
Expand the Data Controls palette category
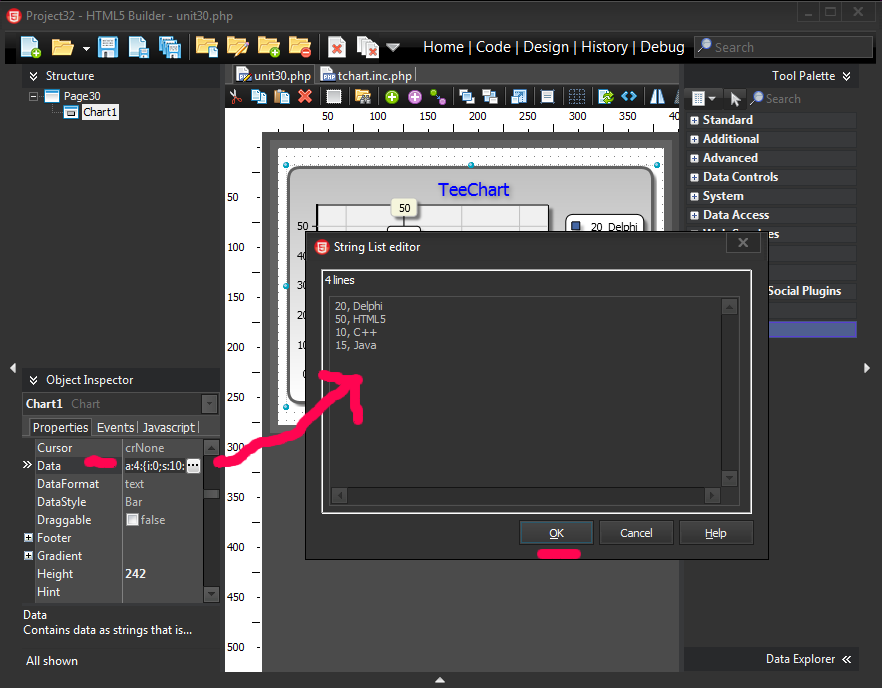pyautogui.click(x=695, y=177)
